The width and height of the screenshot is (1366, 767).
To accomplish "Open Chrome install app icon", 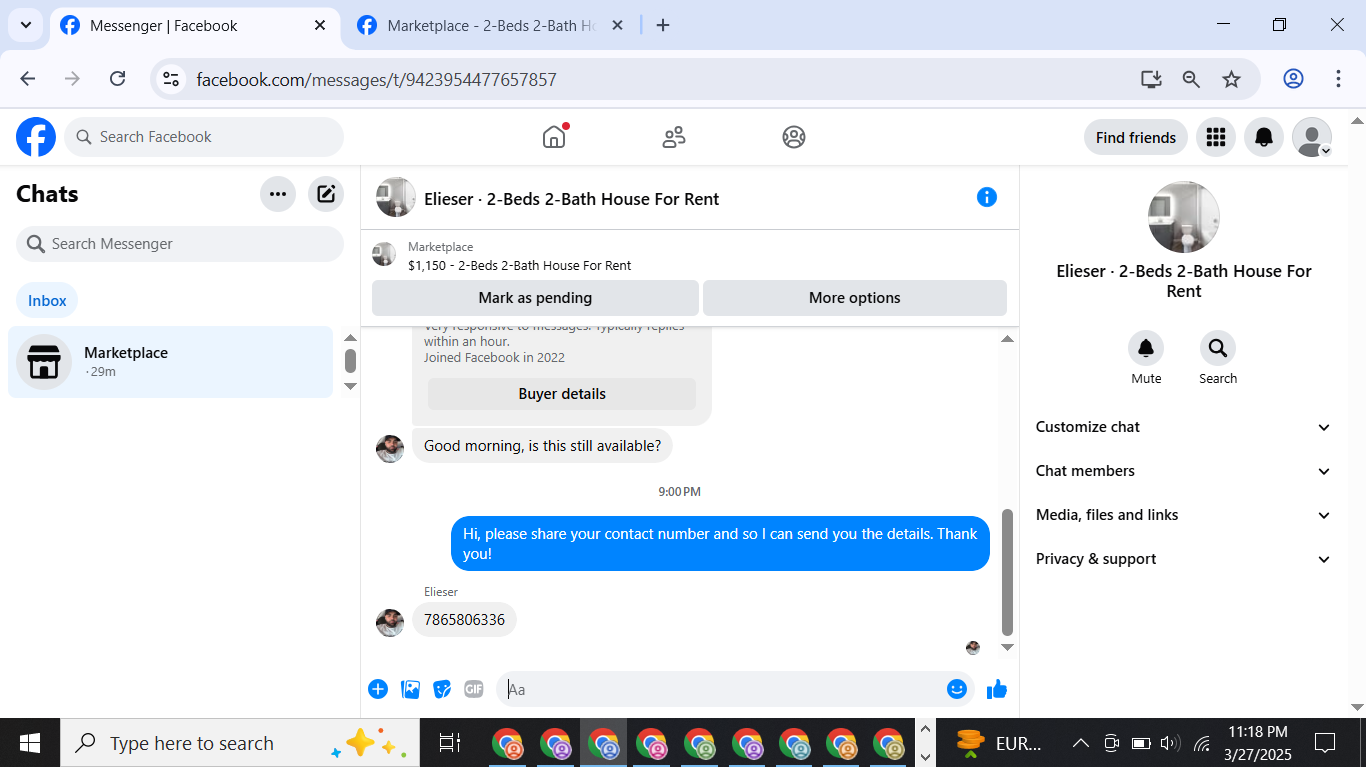I will pos(1151,79).
